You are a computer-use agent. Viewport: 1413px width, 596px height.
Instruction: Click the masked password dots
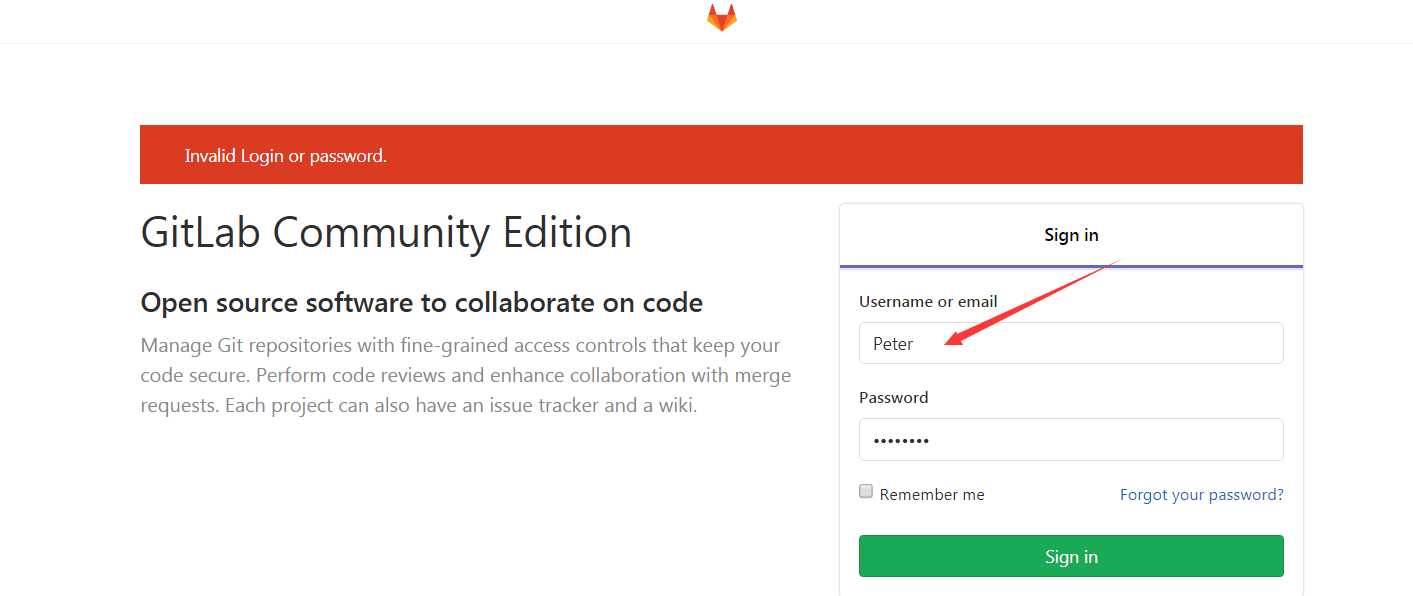click(x=901, y=441)
